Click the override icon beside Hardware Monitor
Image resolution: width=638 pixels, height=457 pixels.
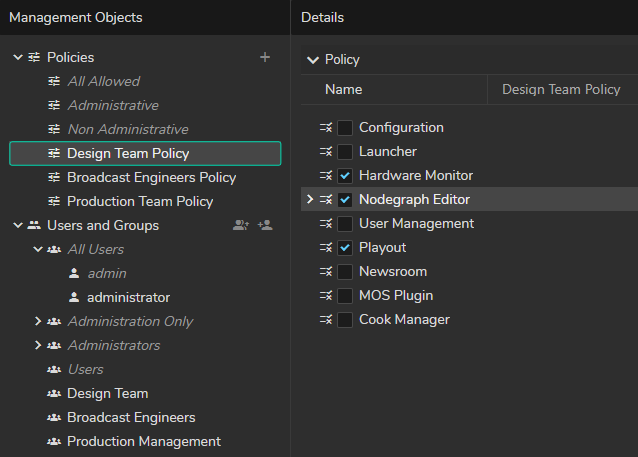pyautogui.click(x=325, y=176)
